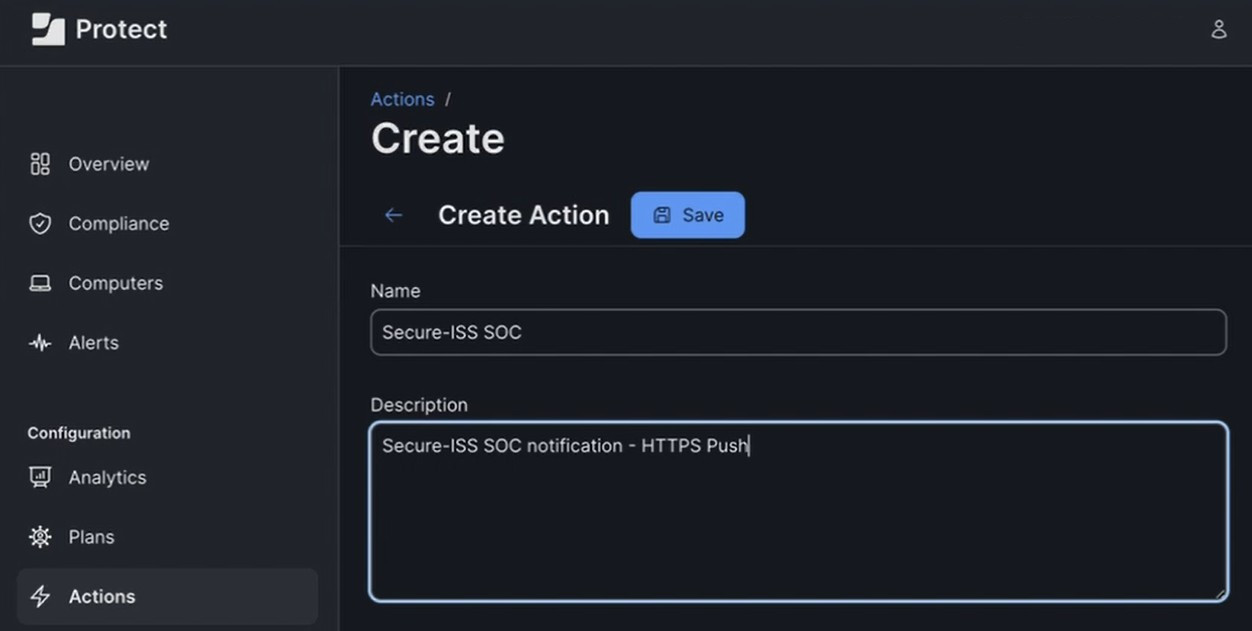Click the Computers laptop icon
This screenshot has height=631, width=1252.
[40, 284]
